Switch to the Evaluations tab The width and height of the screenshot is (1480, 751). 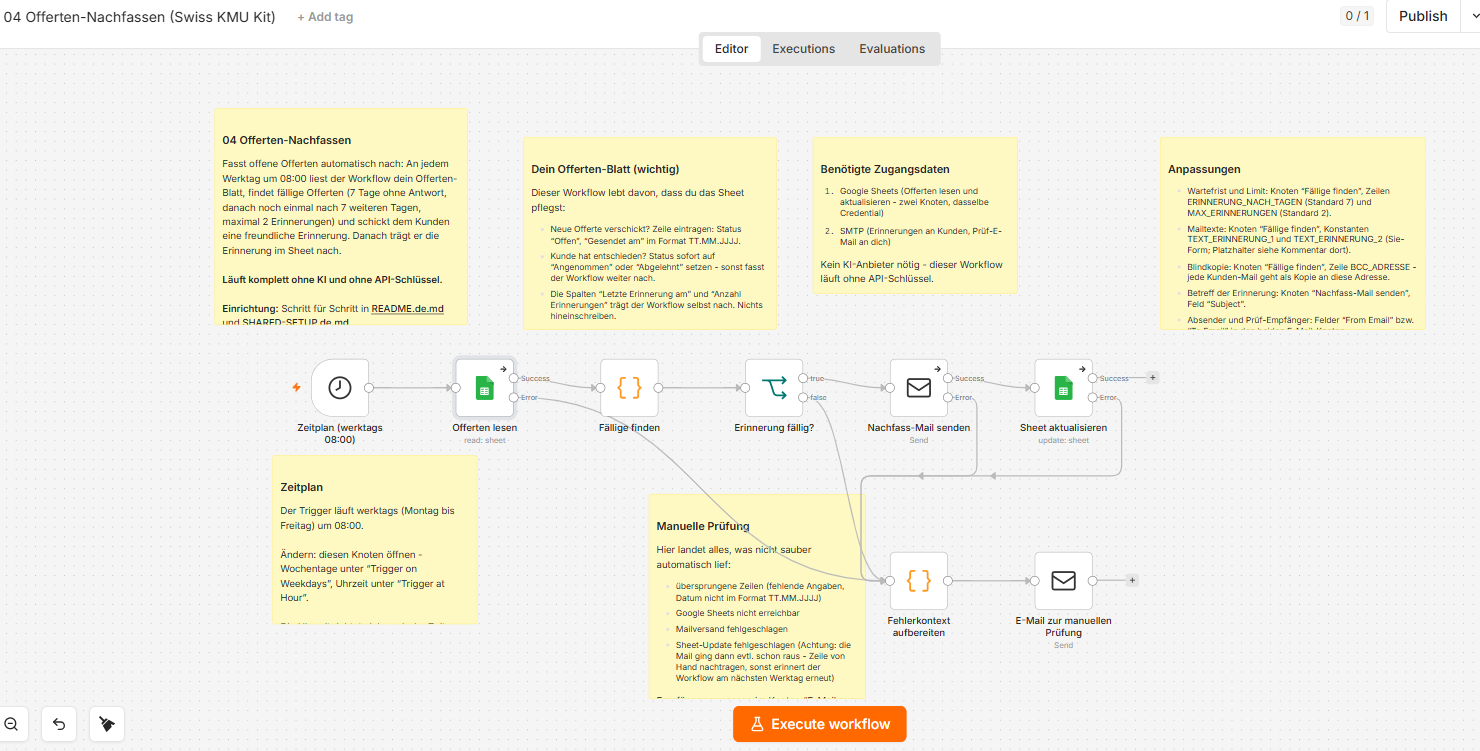tap(892, 49)
